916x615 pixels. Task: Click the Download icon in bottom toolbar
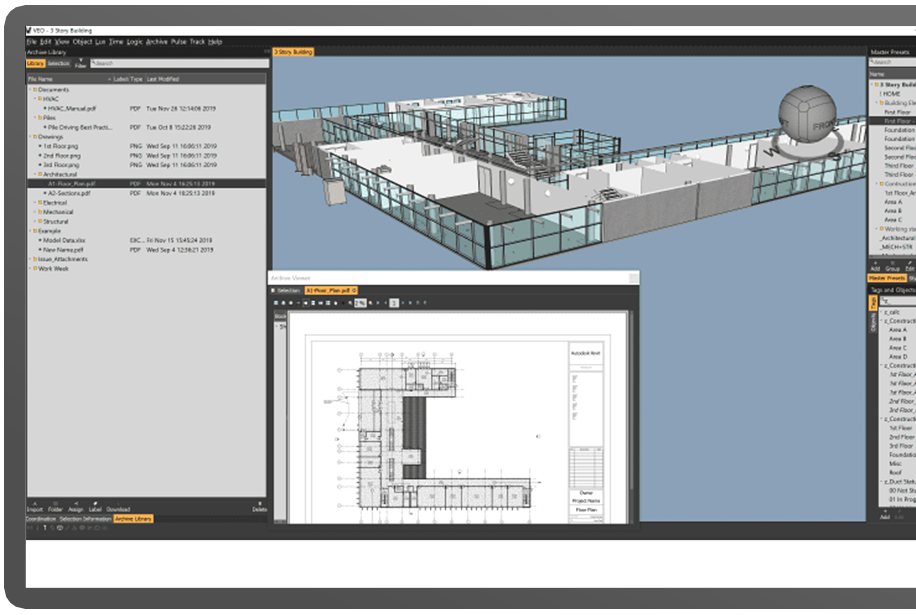(x=118, y=504)
